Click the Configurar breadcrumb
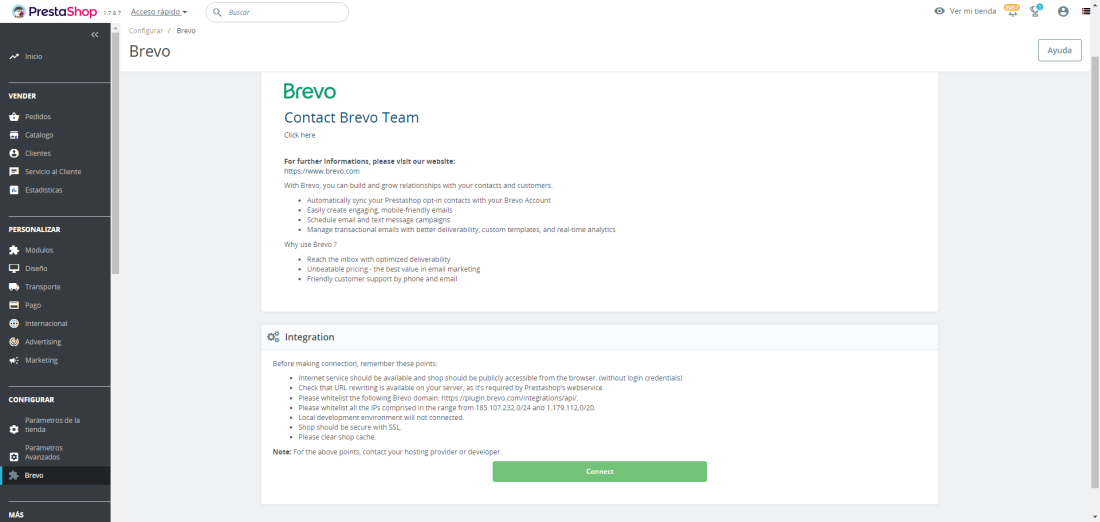The image size is (1100, 522). 146,31
